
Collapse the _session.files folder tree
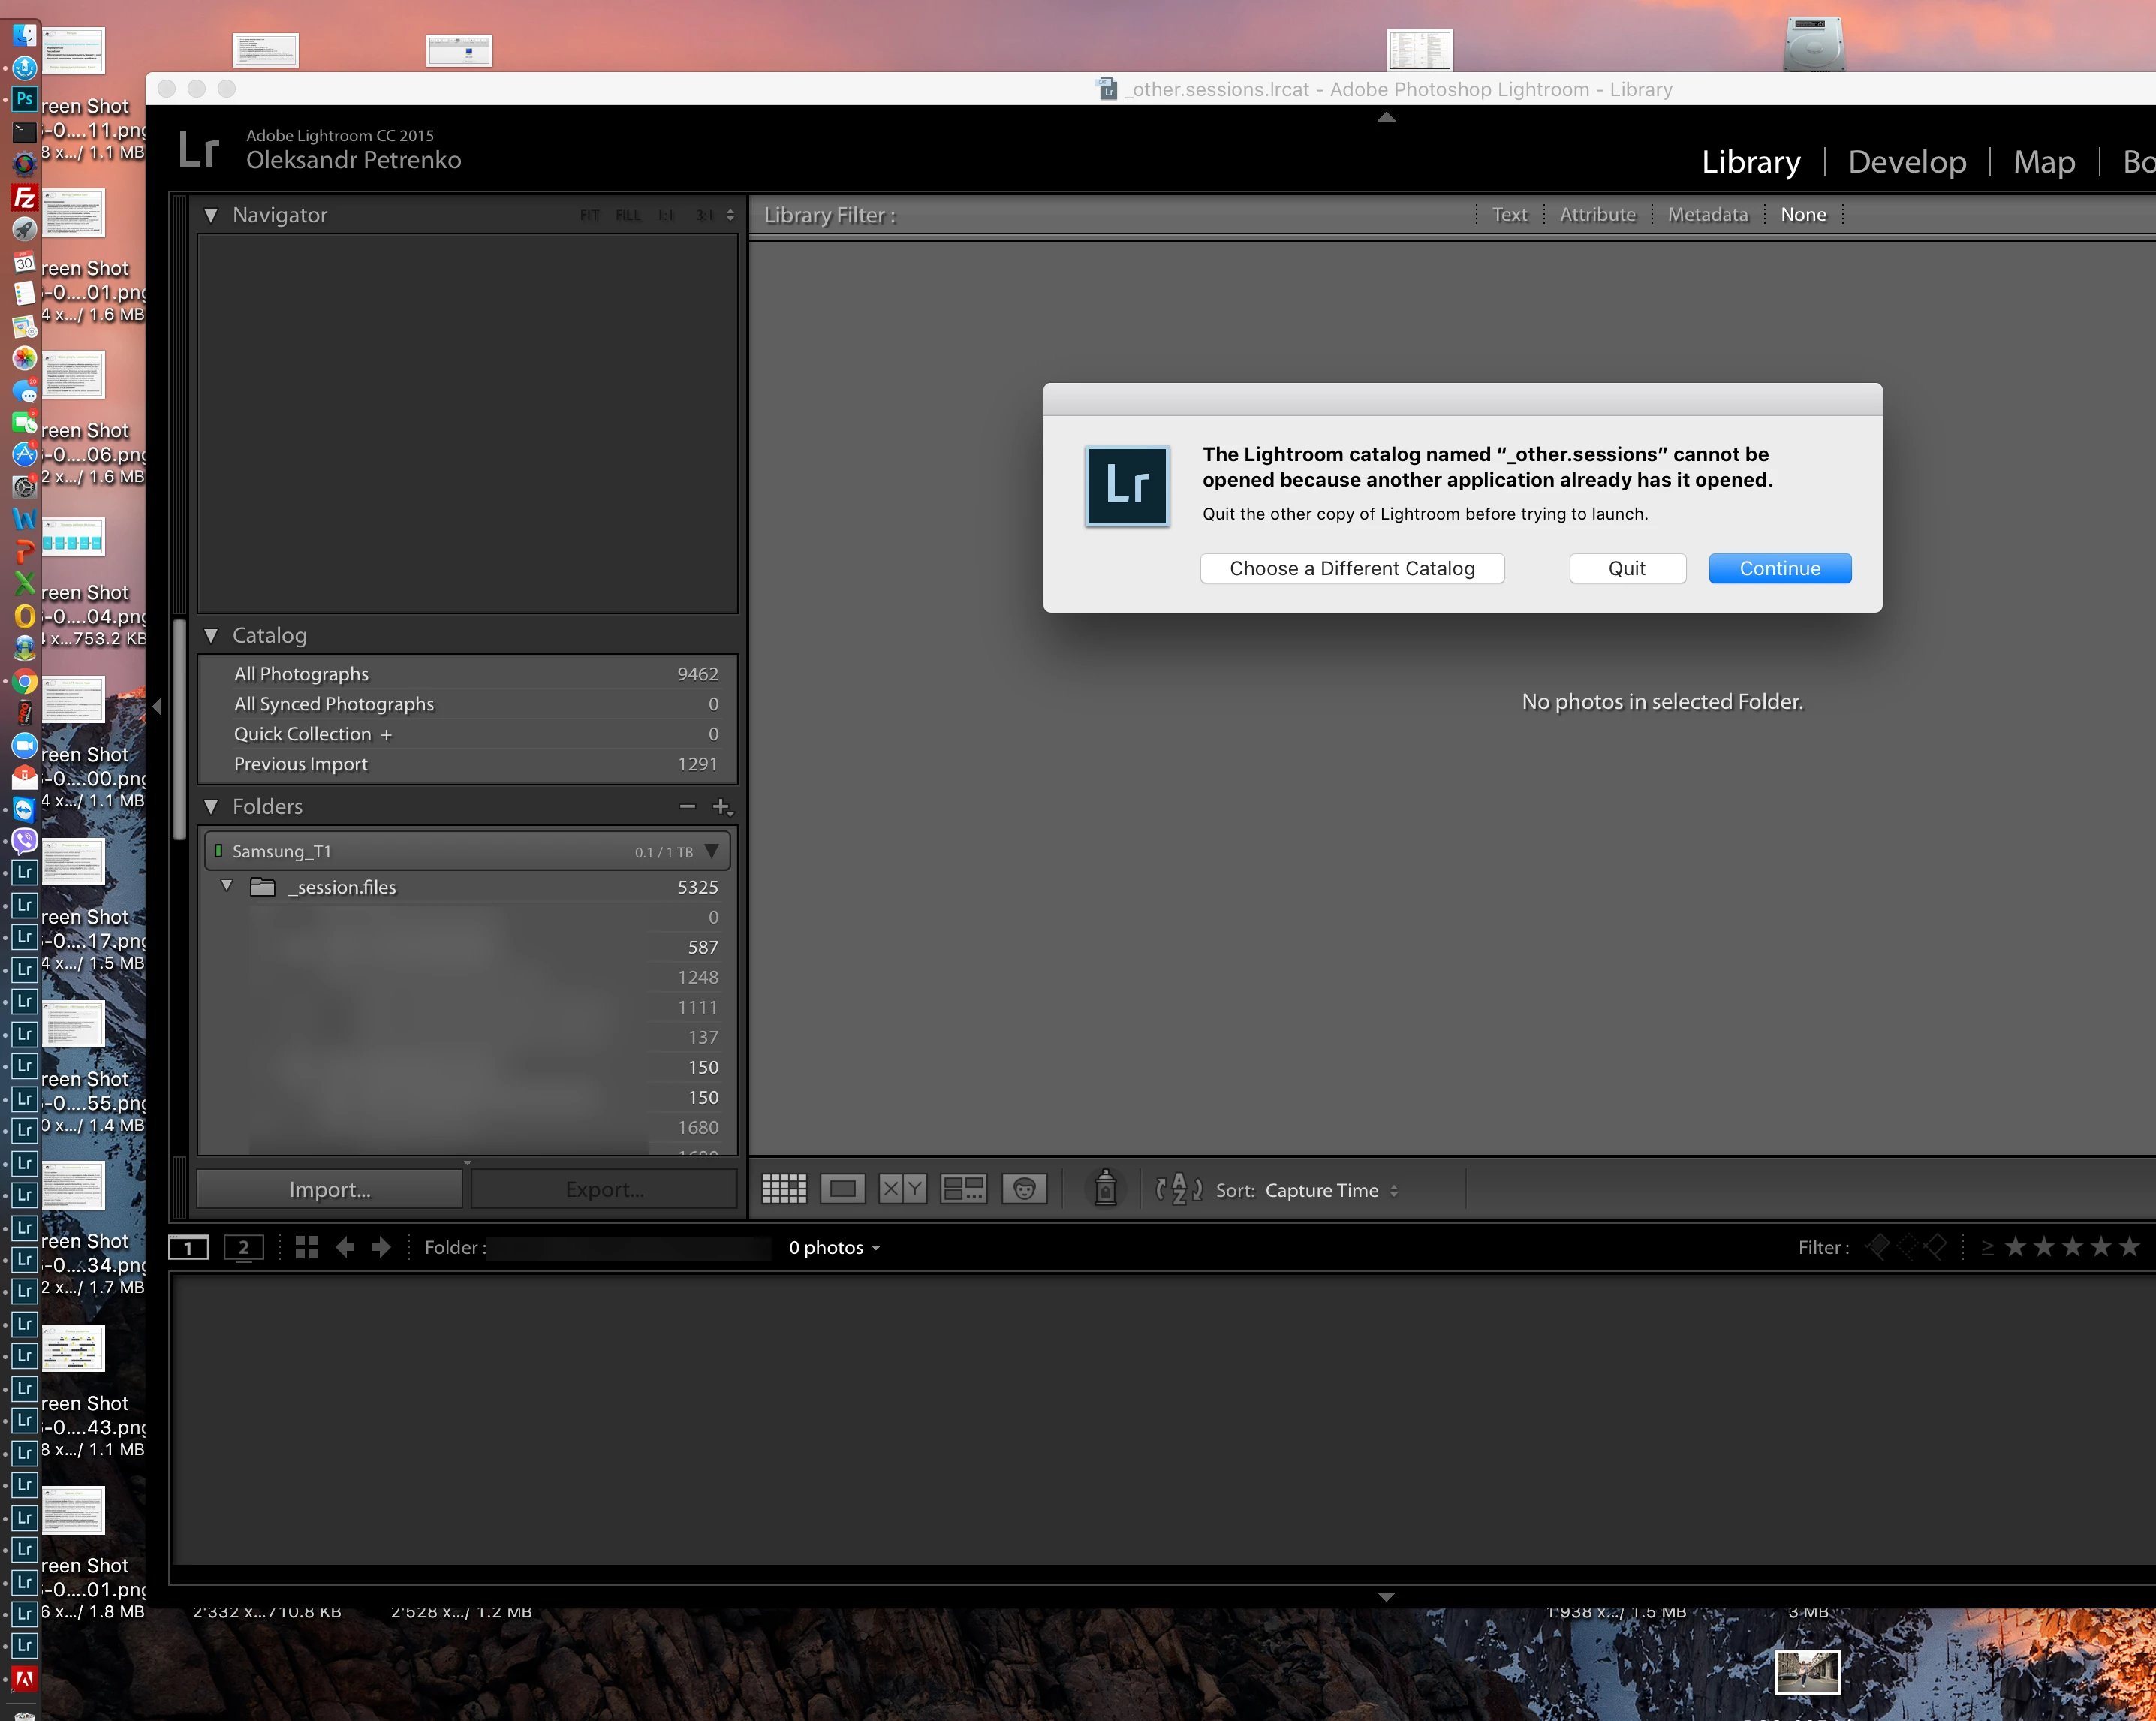pyautogui.click(x=227, y=886)
